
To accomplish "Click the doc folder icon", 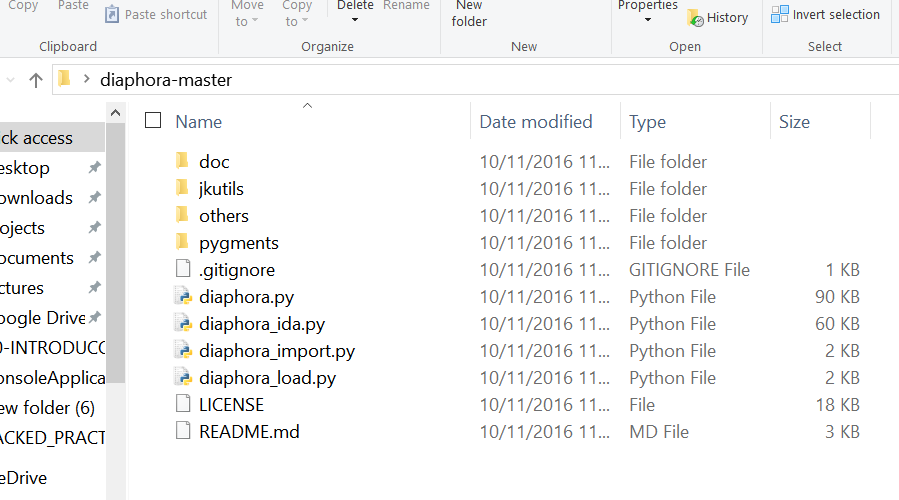I will (182, 161).
